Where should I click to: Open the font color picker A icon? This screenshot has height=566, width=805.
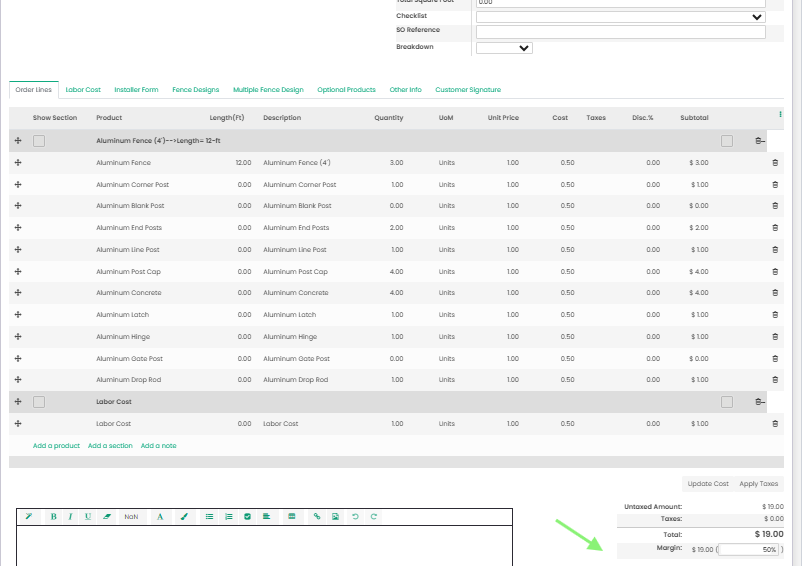(160, 517)
